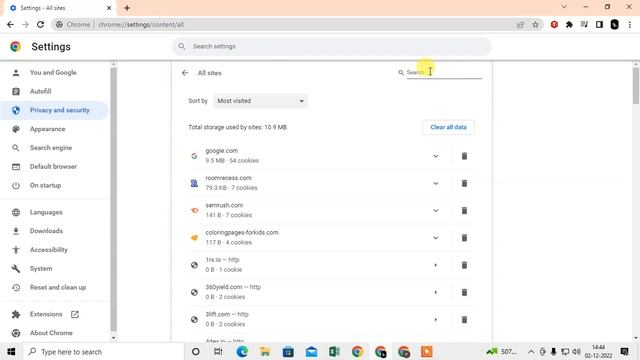The width and height of the screenshot is (640, 360).
Task: Click browser back arrow
Action: tap(10, 24)
